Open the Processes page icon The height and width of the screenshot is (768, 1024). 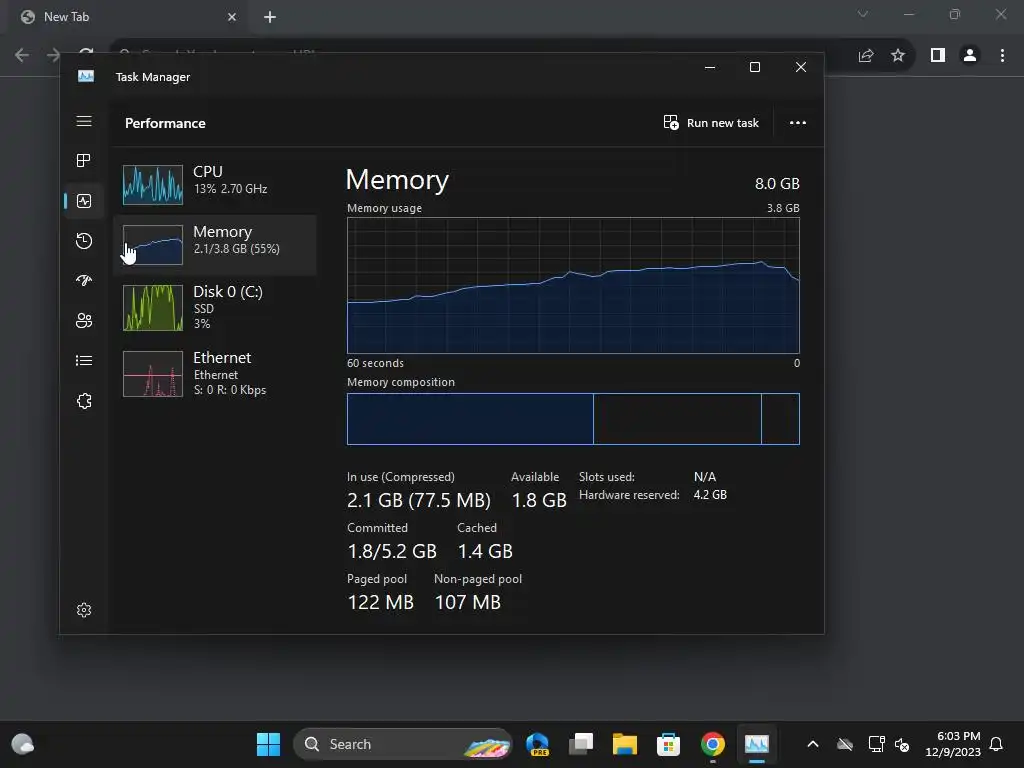coord(84,161)
